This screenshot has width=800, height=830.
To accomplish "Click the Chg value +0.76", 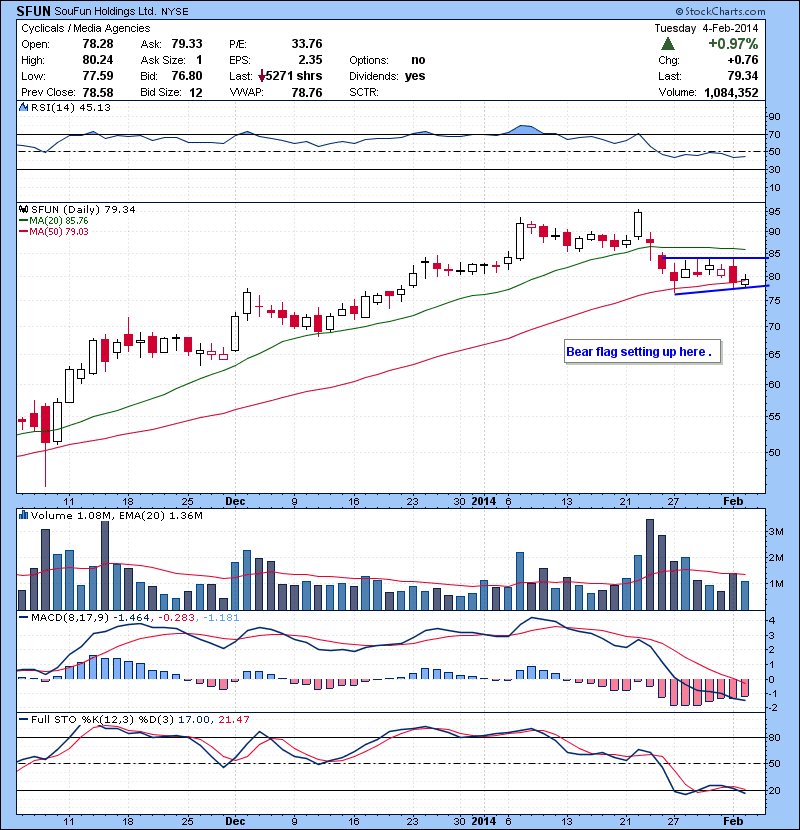I will [x=743, y=60].
